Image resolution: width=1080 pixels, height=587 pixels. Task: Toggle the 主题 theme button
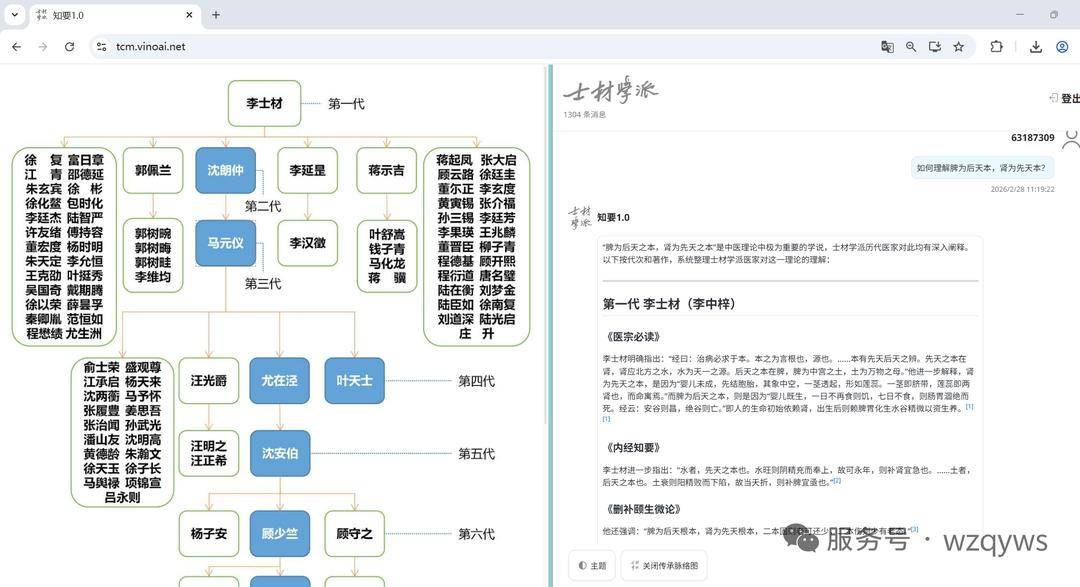pos(592,566)
